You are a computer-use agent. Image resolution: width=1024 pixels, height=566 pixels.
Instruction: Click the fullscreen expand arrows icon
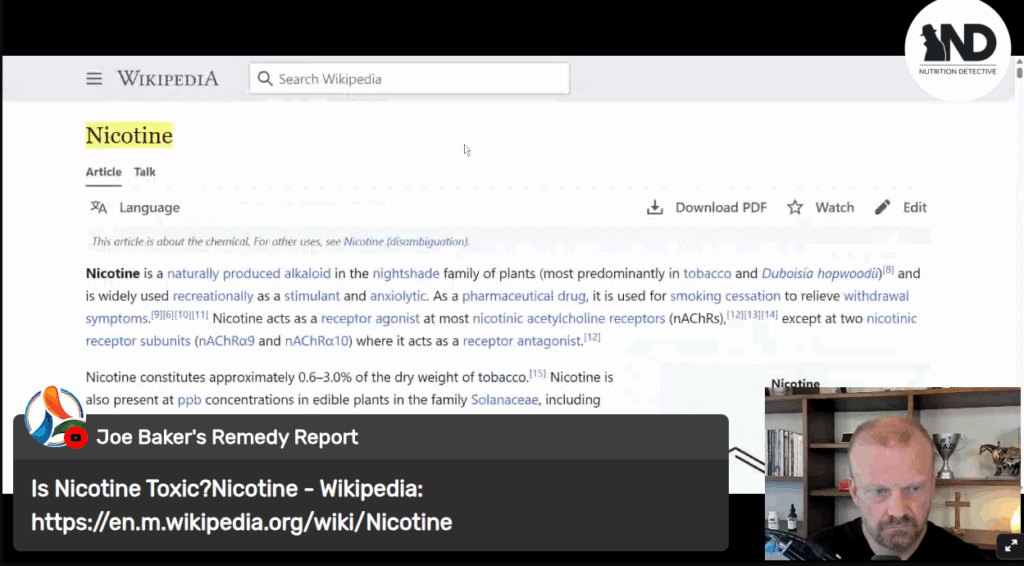(1011, 546)
